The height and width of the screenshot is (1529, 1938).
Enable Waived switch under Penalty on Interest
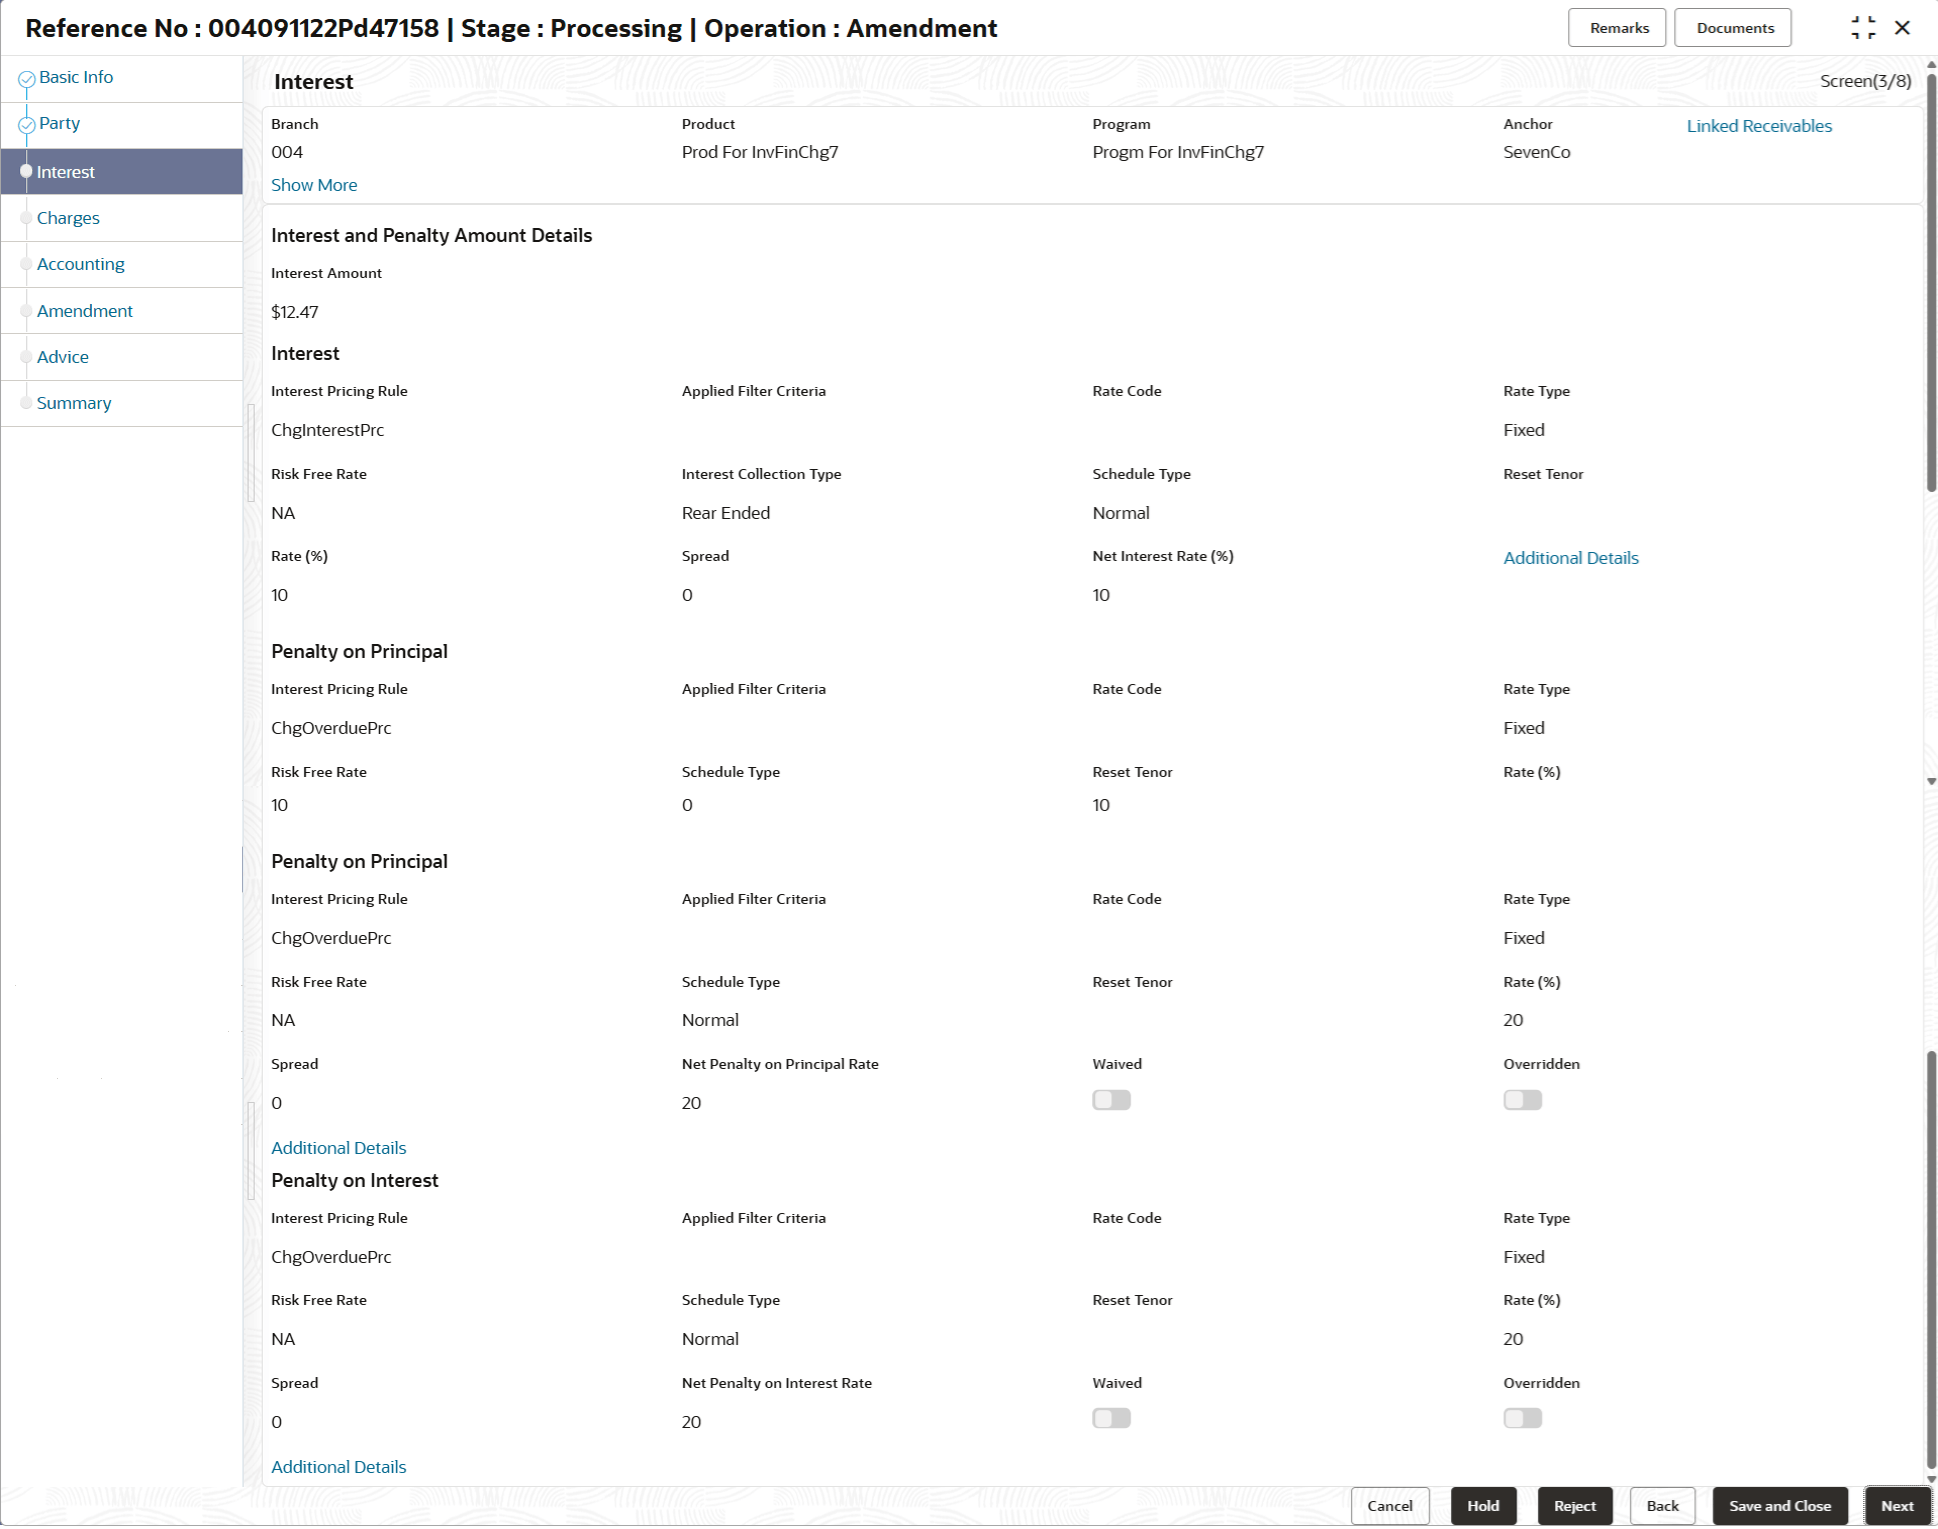pos(1111,1418)
